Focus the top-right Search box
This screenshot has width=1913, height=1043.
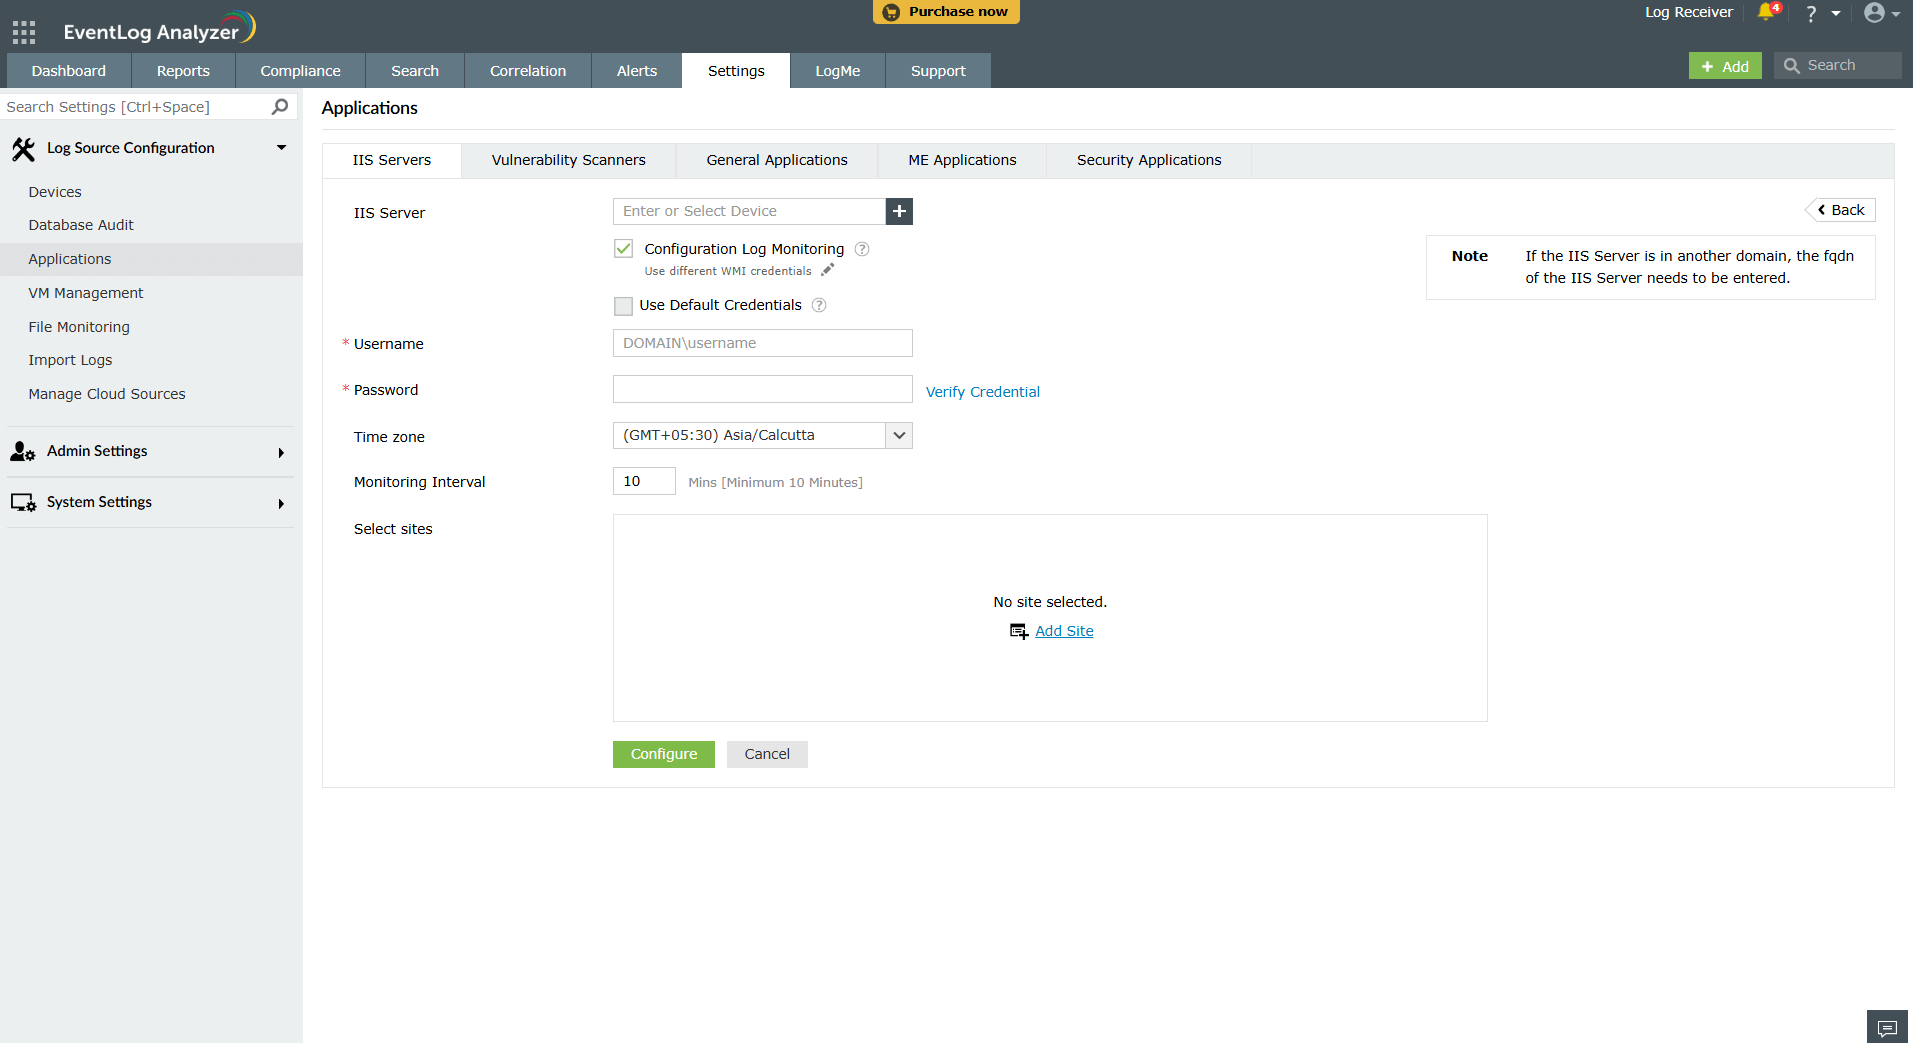[1838, 66]
